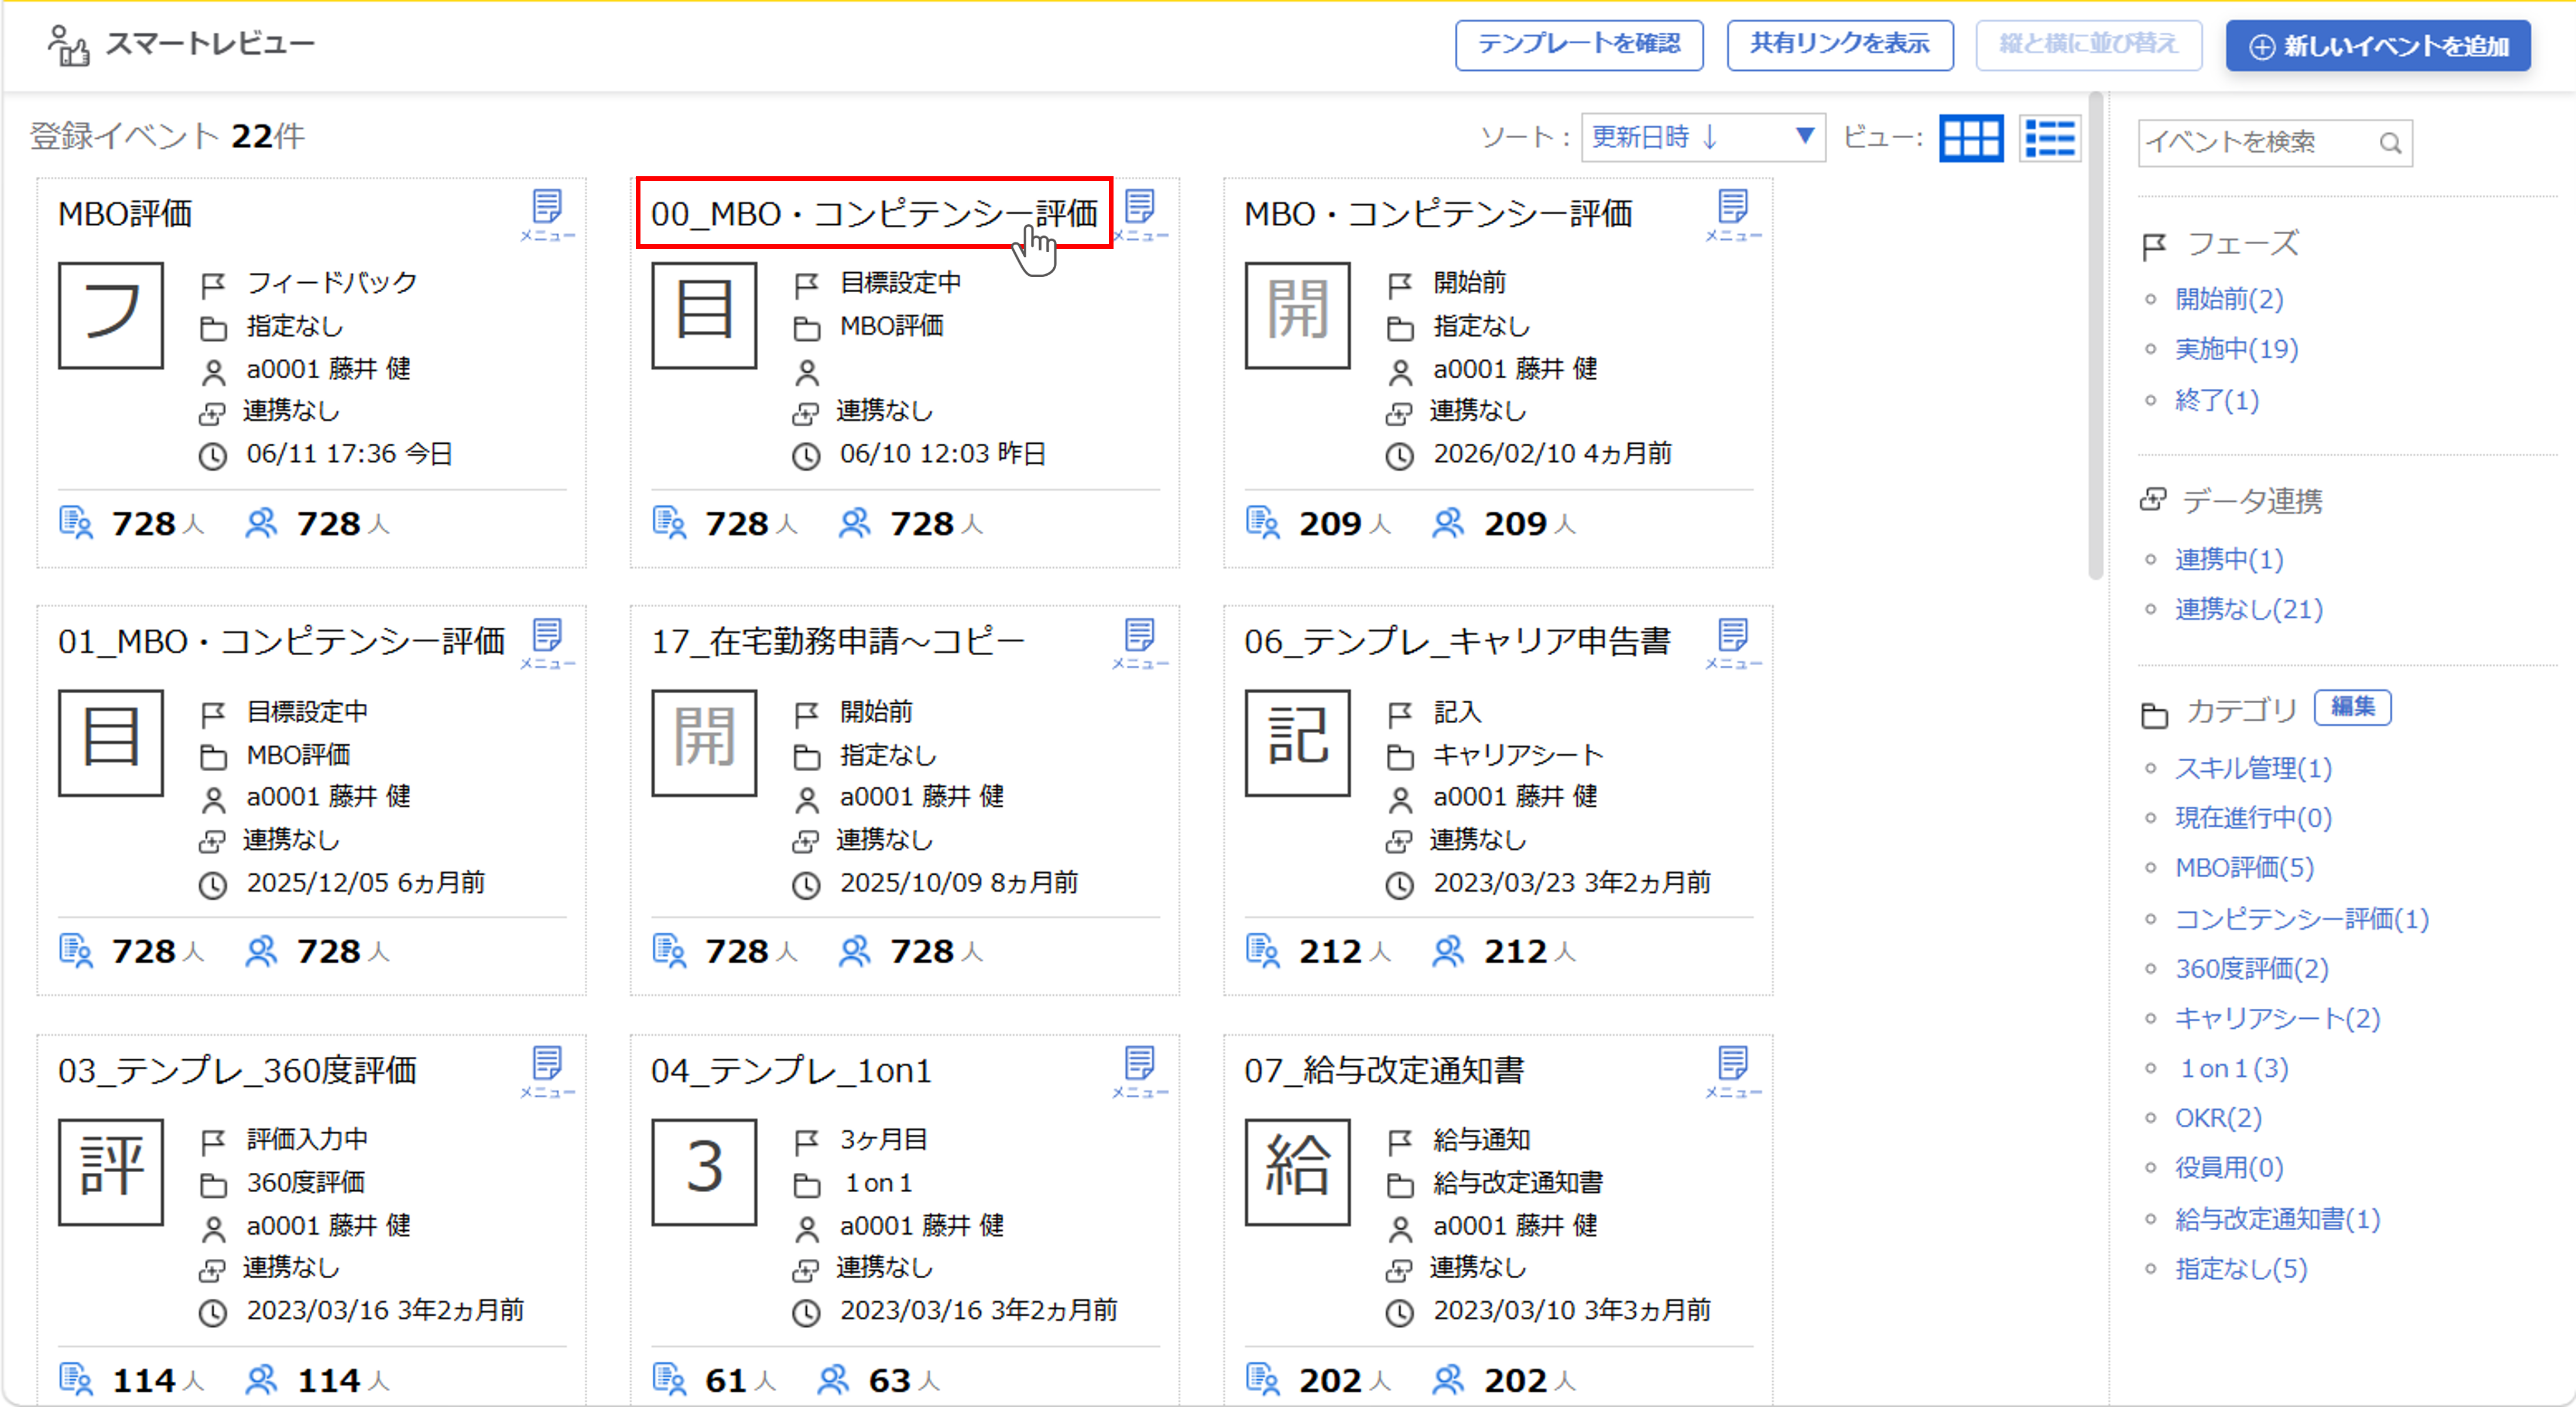Viewport: 2576px width, 1407px height.
Task: Open event title 03_テンプレ_360度評価
Action: pos(237,1071)
